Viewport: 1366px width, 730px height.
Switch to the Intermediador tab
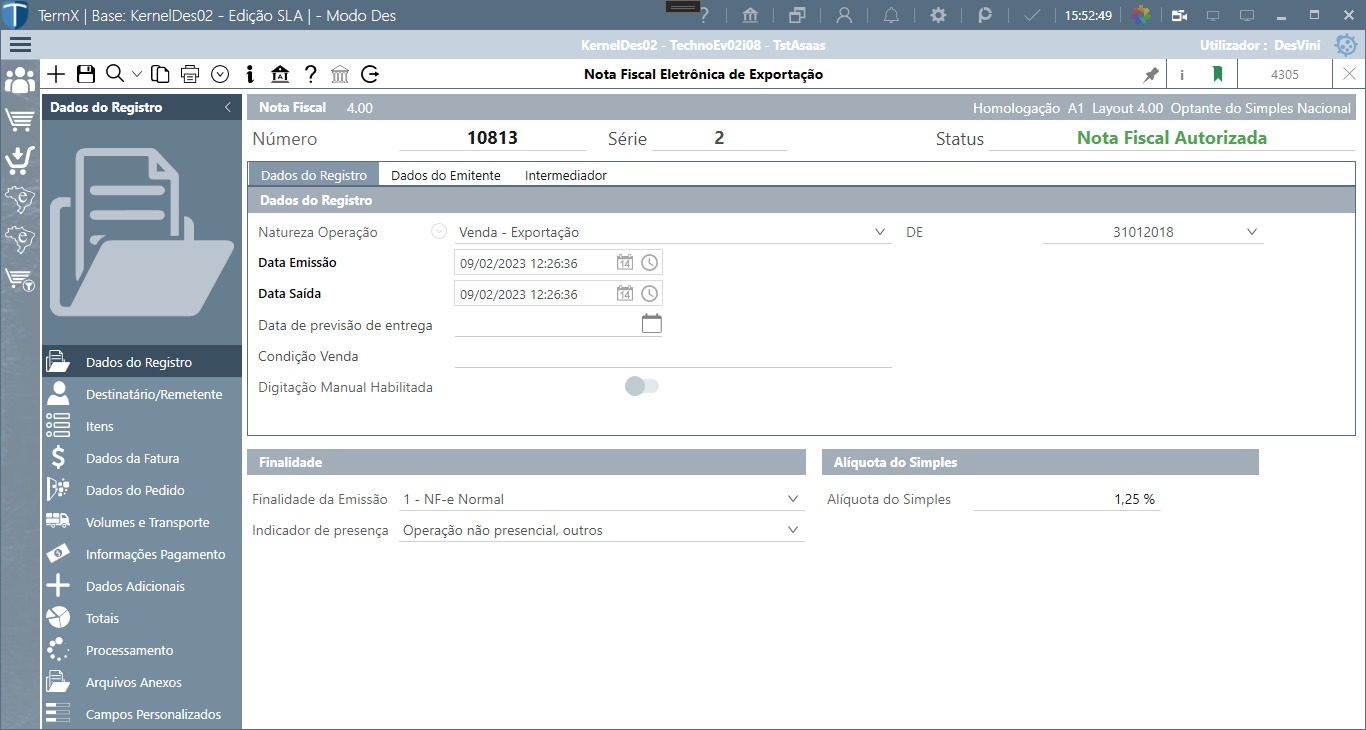pyautogui.click(x=566, y=175)
